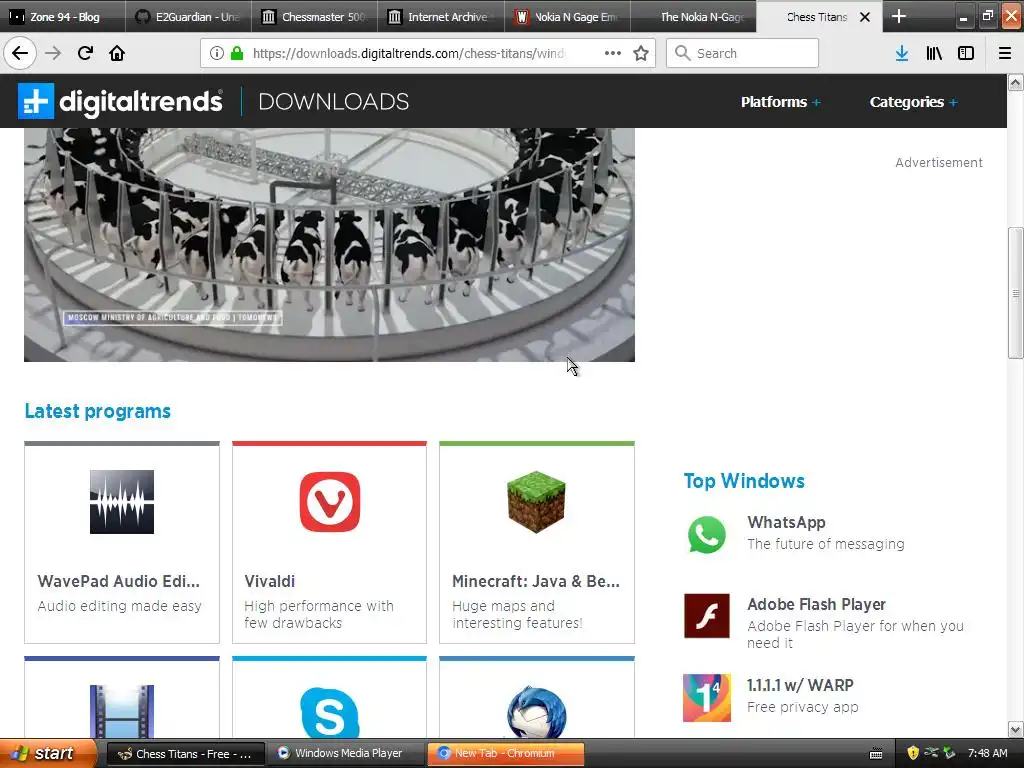The image size is (1024, 768).
Task: Toggle the sidebar view icon
Action: point(966,53)
